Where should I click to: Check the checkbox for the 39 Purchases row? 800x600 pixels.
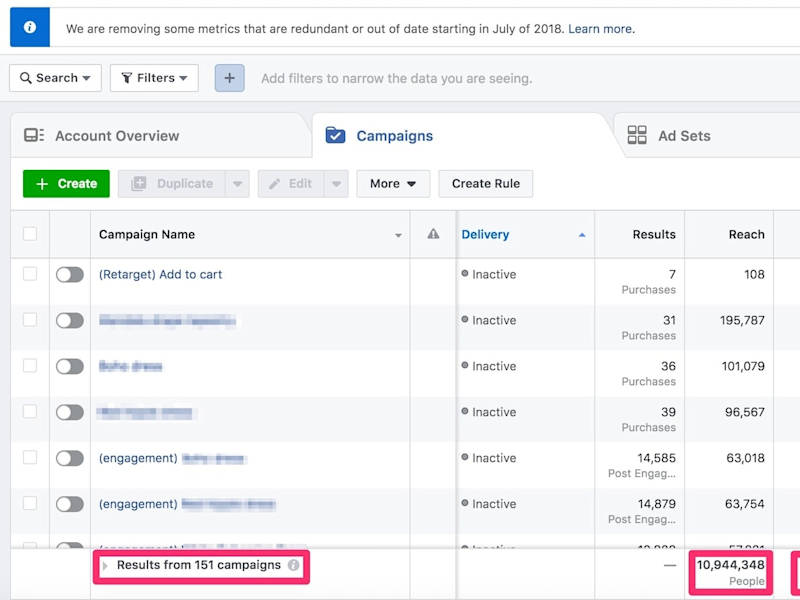pos(30,412)
